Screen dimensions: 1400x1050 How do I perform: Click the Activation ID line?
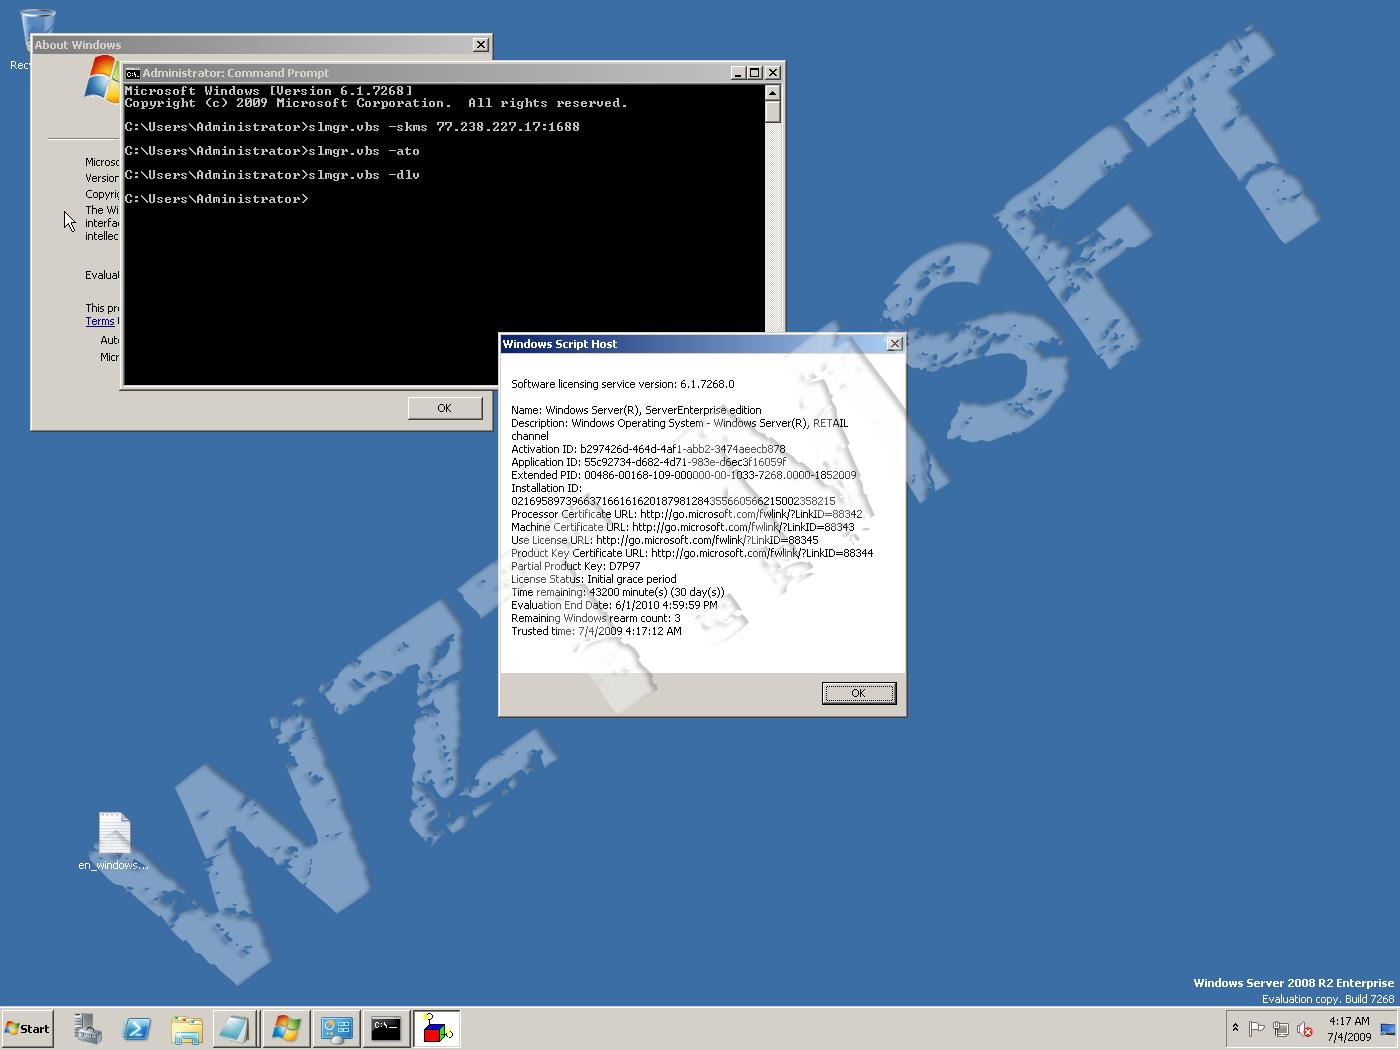point(648,449)
